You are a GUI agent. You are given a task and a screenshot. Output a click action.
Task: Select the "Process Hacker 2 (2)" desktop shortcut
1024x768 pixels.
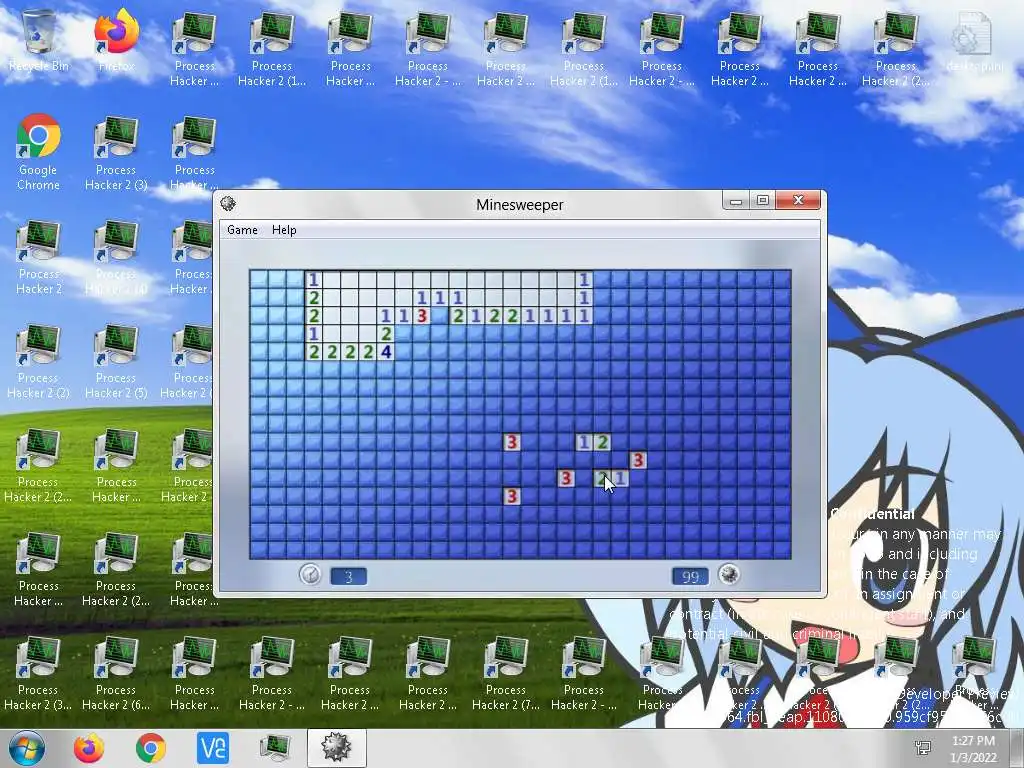(39, 360)
